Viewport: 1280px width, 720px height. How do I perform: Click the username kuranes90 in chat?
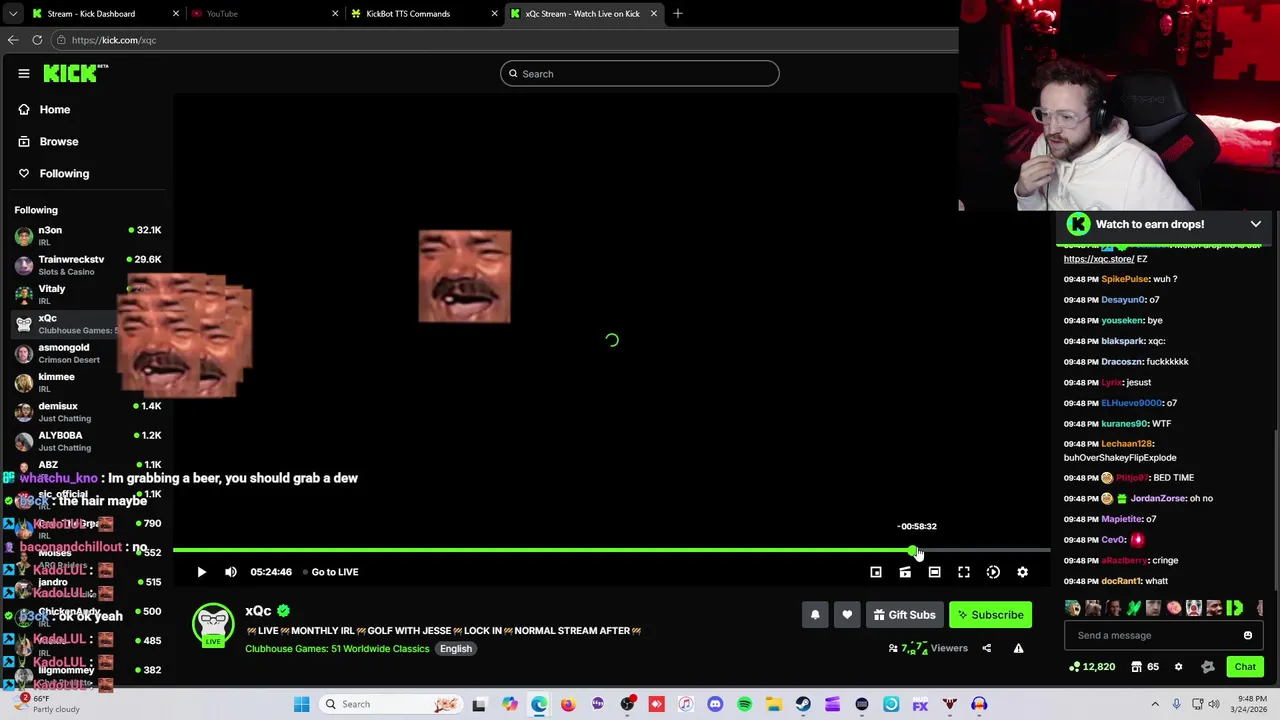click(x=1124, y=424)
